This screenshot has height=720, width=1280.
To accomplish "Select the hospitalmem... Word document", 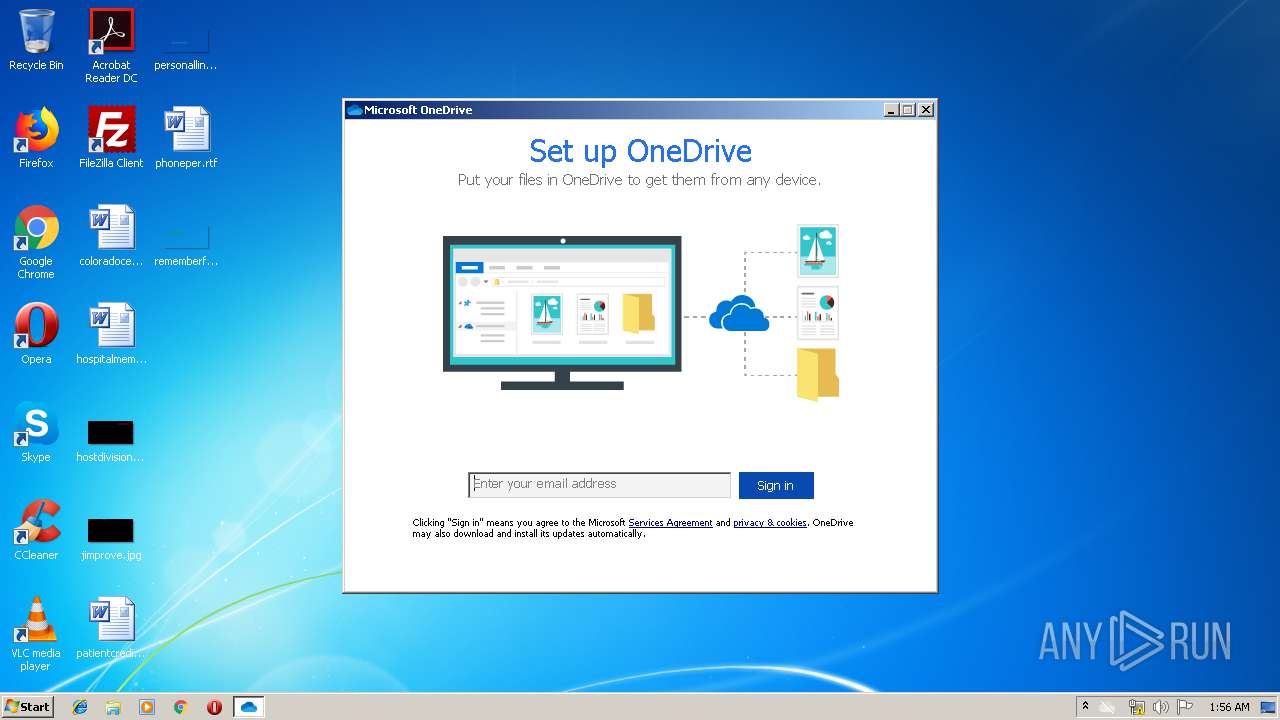I will pos(111,334).
